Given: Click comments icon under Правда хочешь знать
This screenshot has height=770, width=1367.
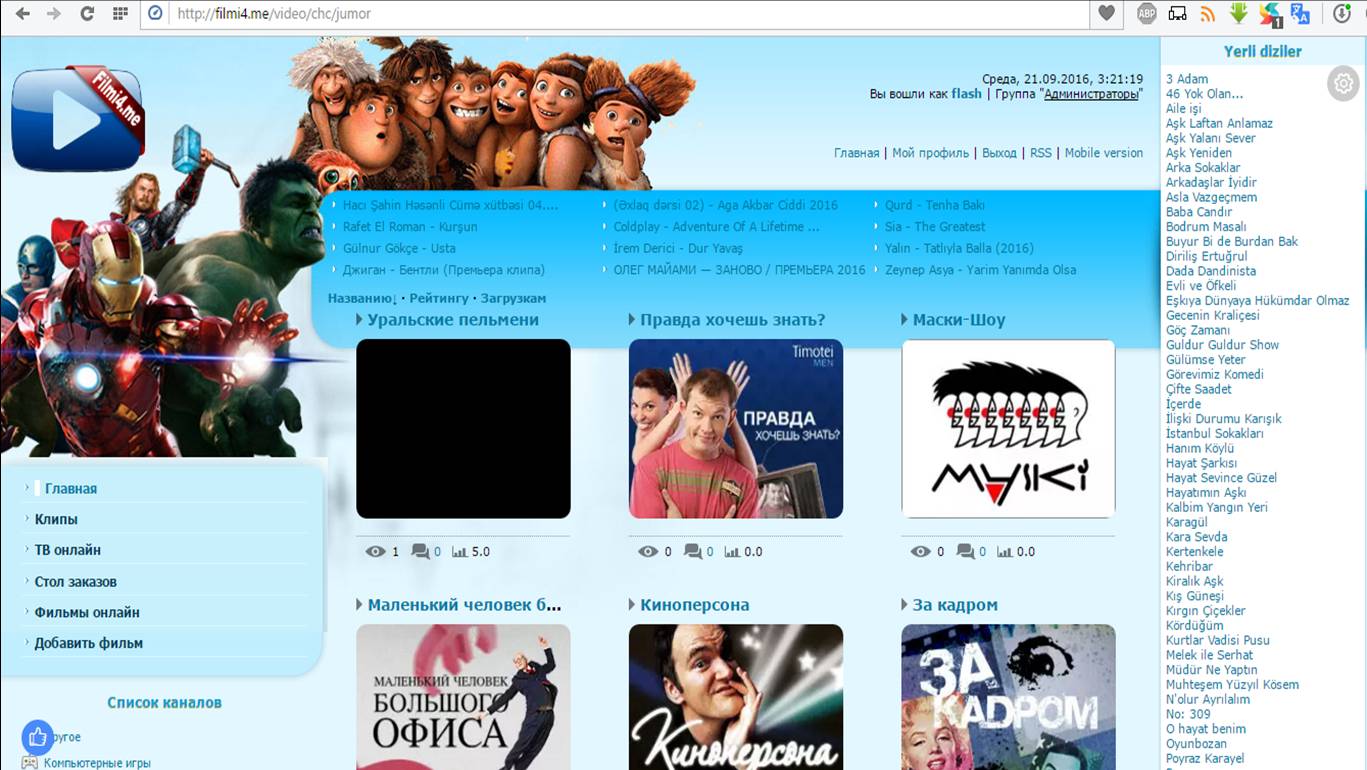Looking at the screenshot, I should click(x=693, y=551).
